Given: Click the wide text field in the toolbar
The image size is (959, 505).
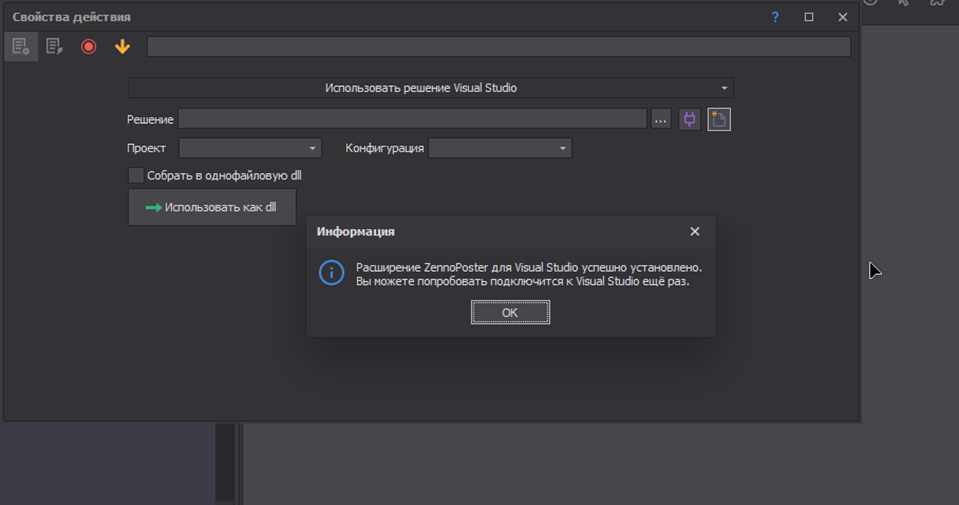Looking at the screenshot, I should pos(498,46).
